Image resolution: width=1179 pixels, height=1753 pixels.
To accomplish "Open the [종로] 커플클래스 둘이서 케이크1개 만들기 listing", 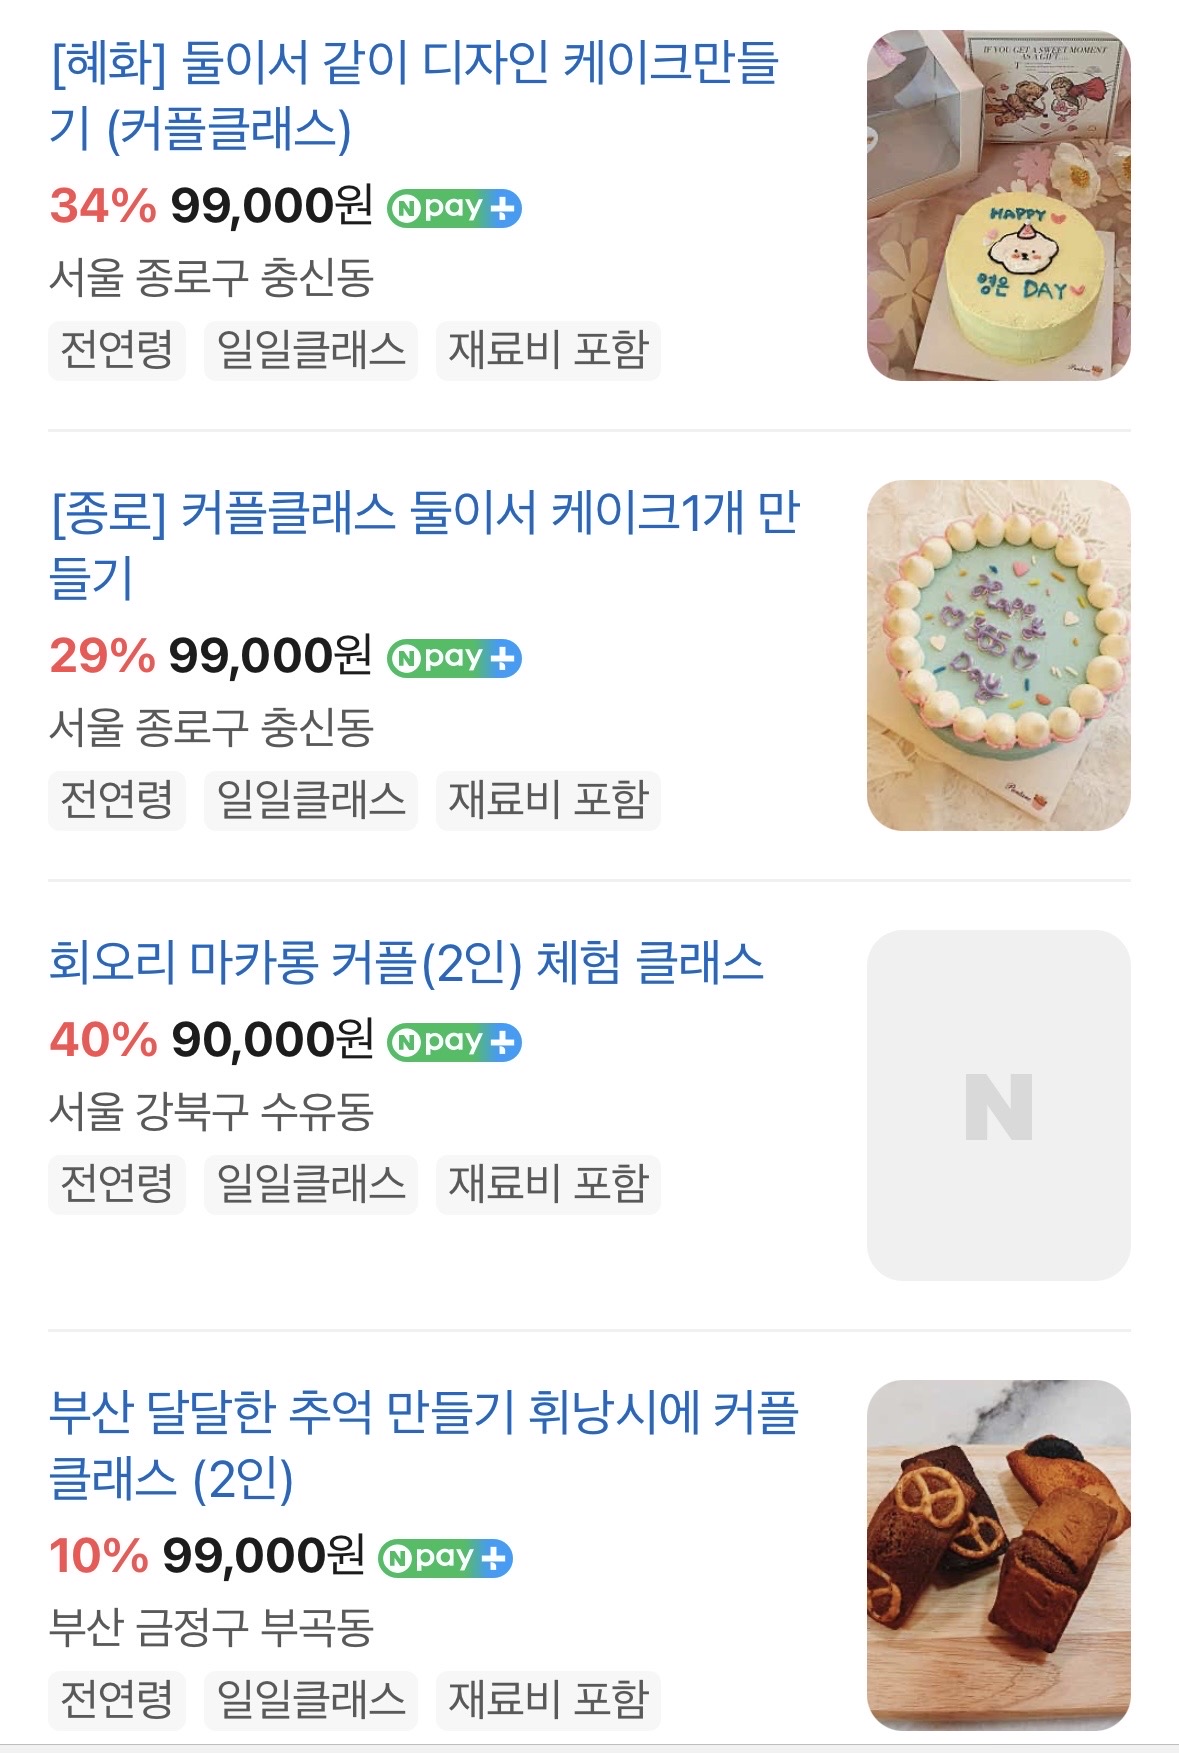I will click(424, 545).
